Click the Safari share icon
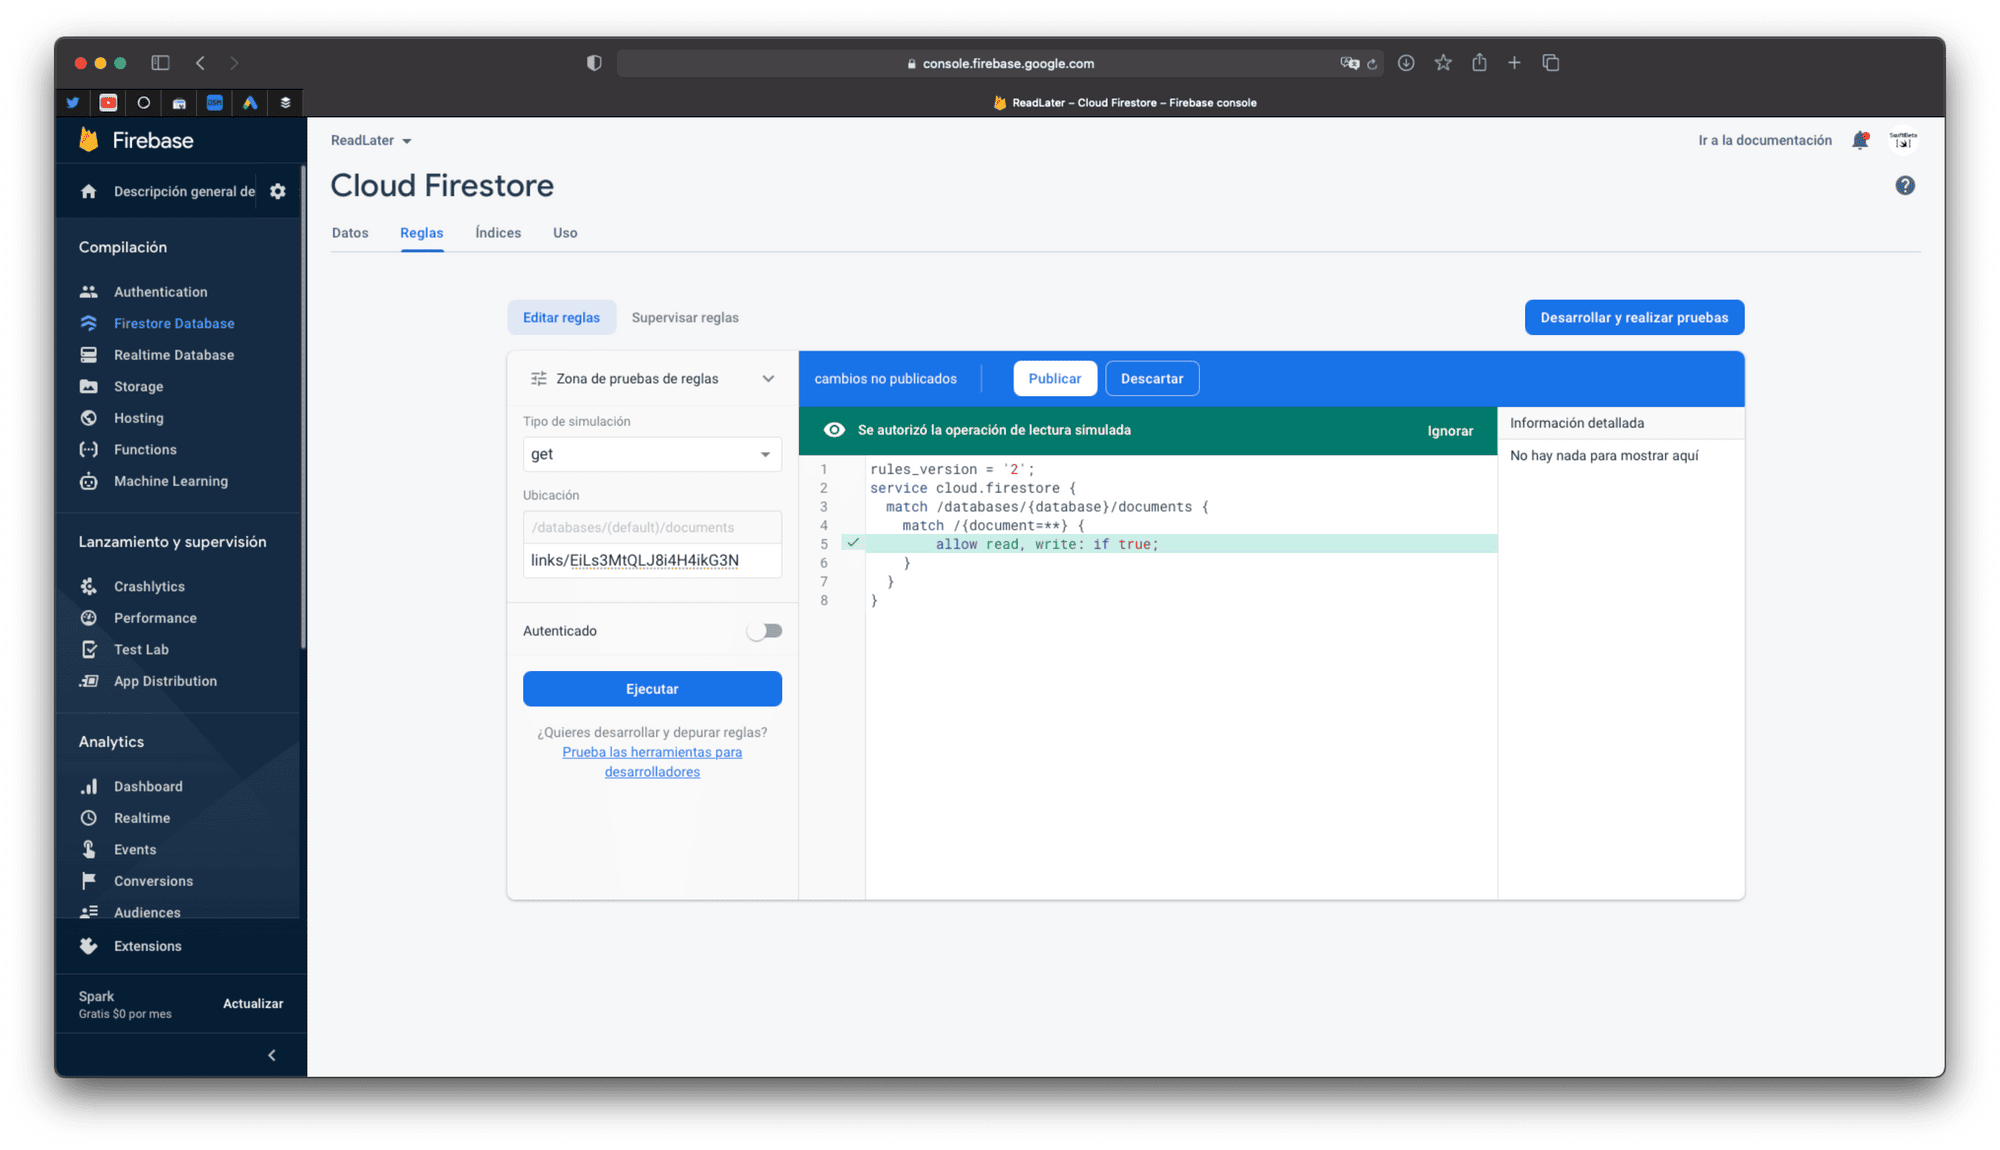 click(1479, 63)
